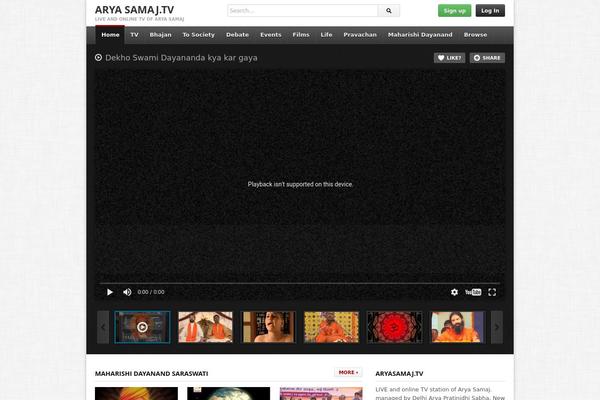Image resolution: width=600 pixels, height=400 pixels.
Task: Open the Life menu item
Action: coord(326,35)
